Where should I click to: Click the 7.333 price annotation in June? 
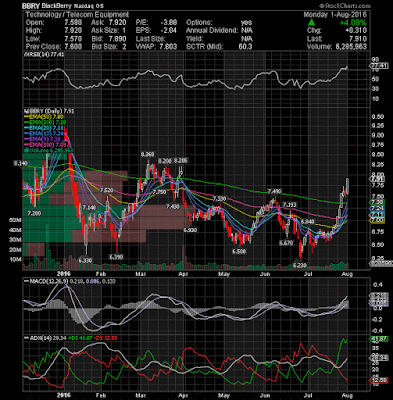click(x=289, y=204)
